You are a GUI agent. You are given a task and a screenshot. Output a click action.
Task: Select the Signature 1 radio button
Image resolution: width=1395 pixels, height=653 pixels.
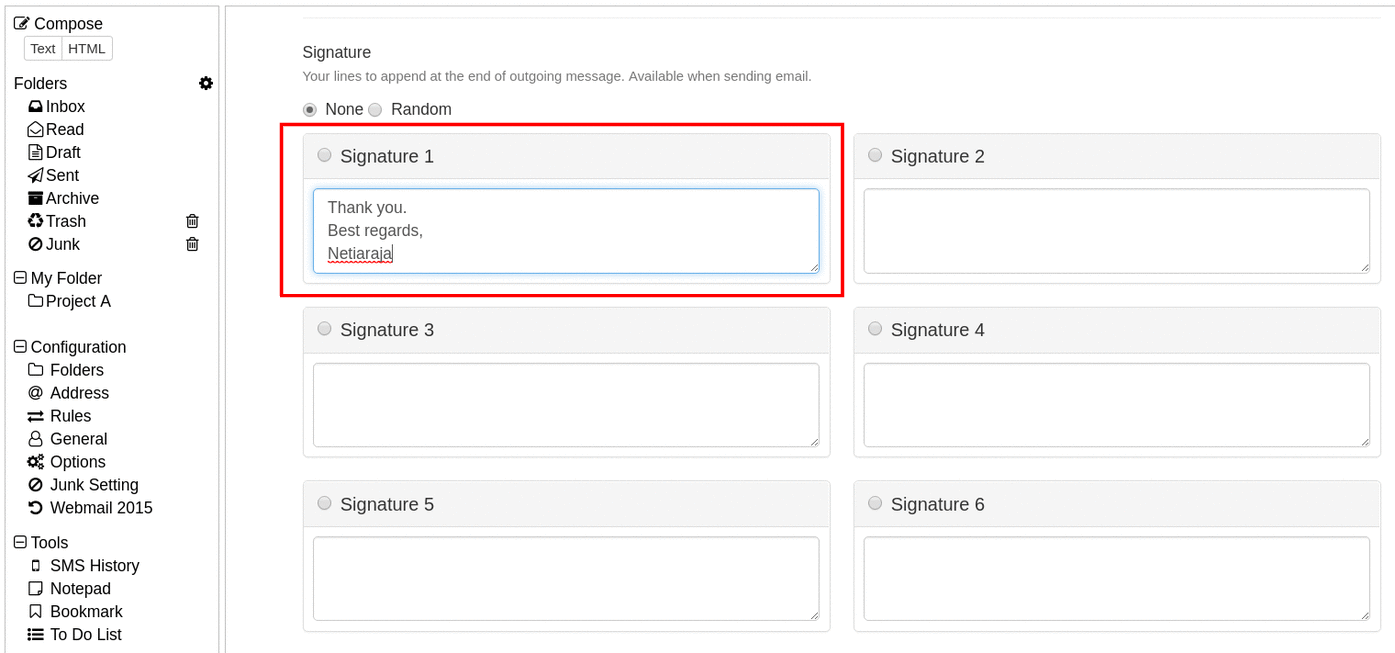coord(324,155)
